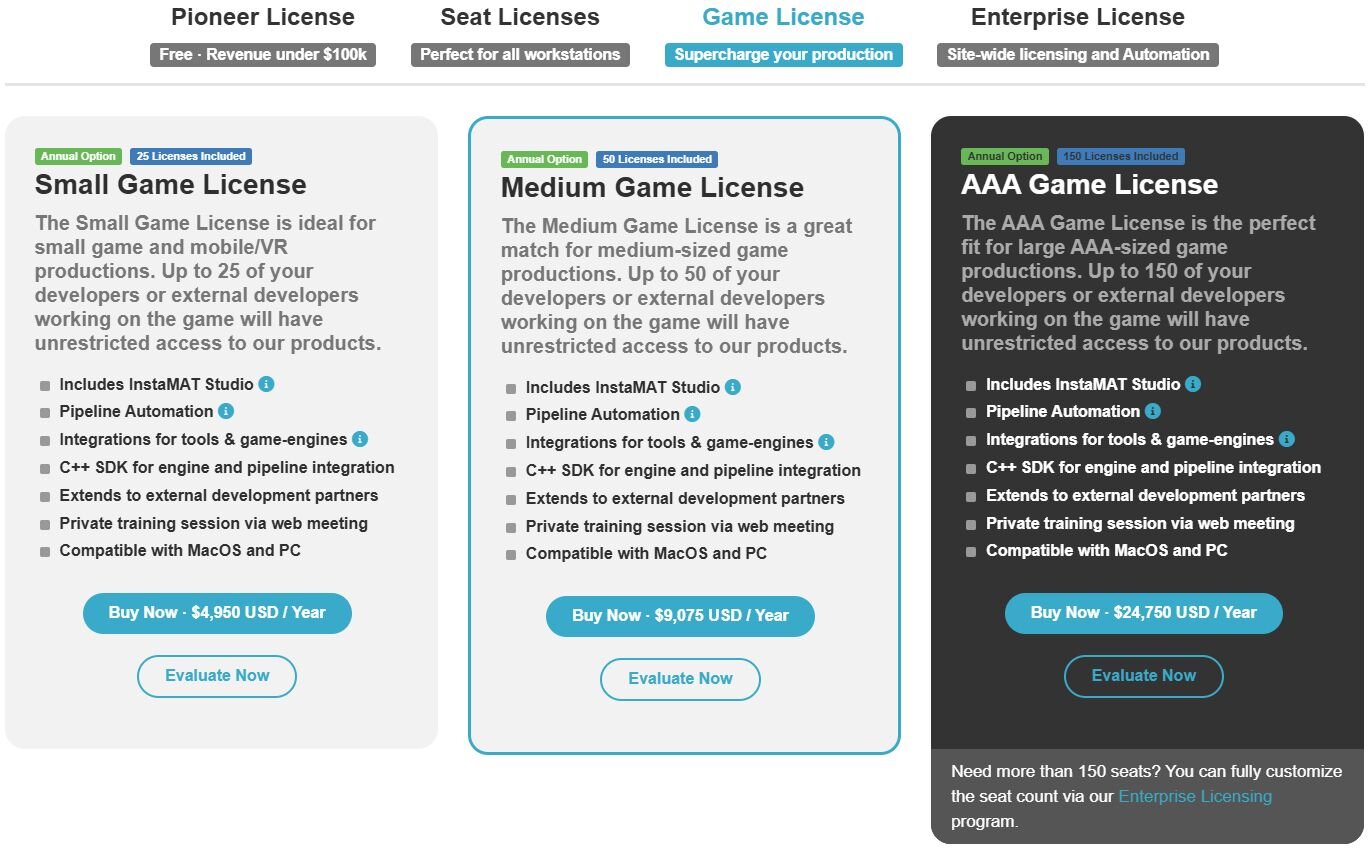Click info icon next to Pipeline Automation in AAA Game License
Viewport: 1370px width, 855px height.
(x=1153, y=411)
